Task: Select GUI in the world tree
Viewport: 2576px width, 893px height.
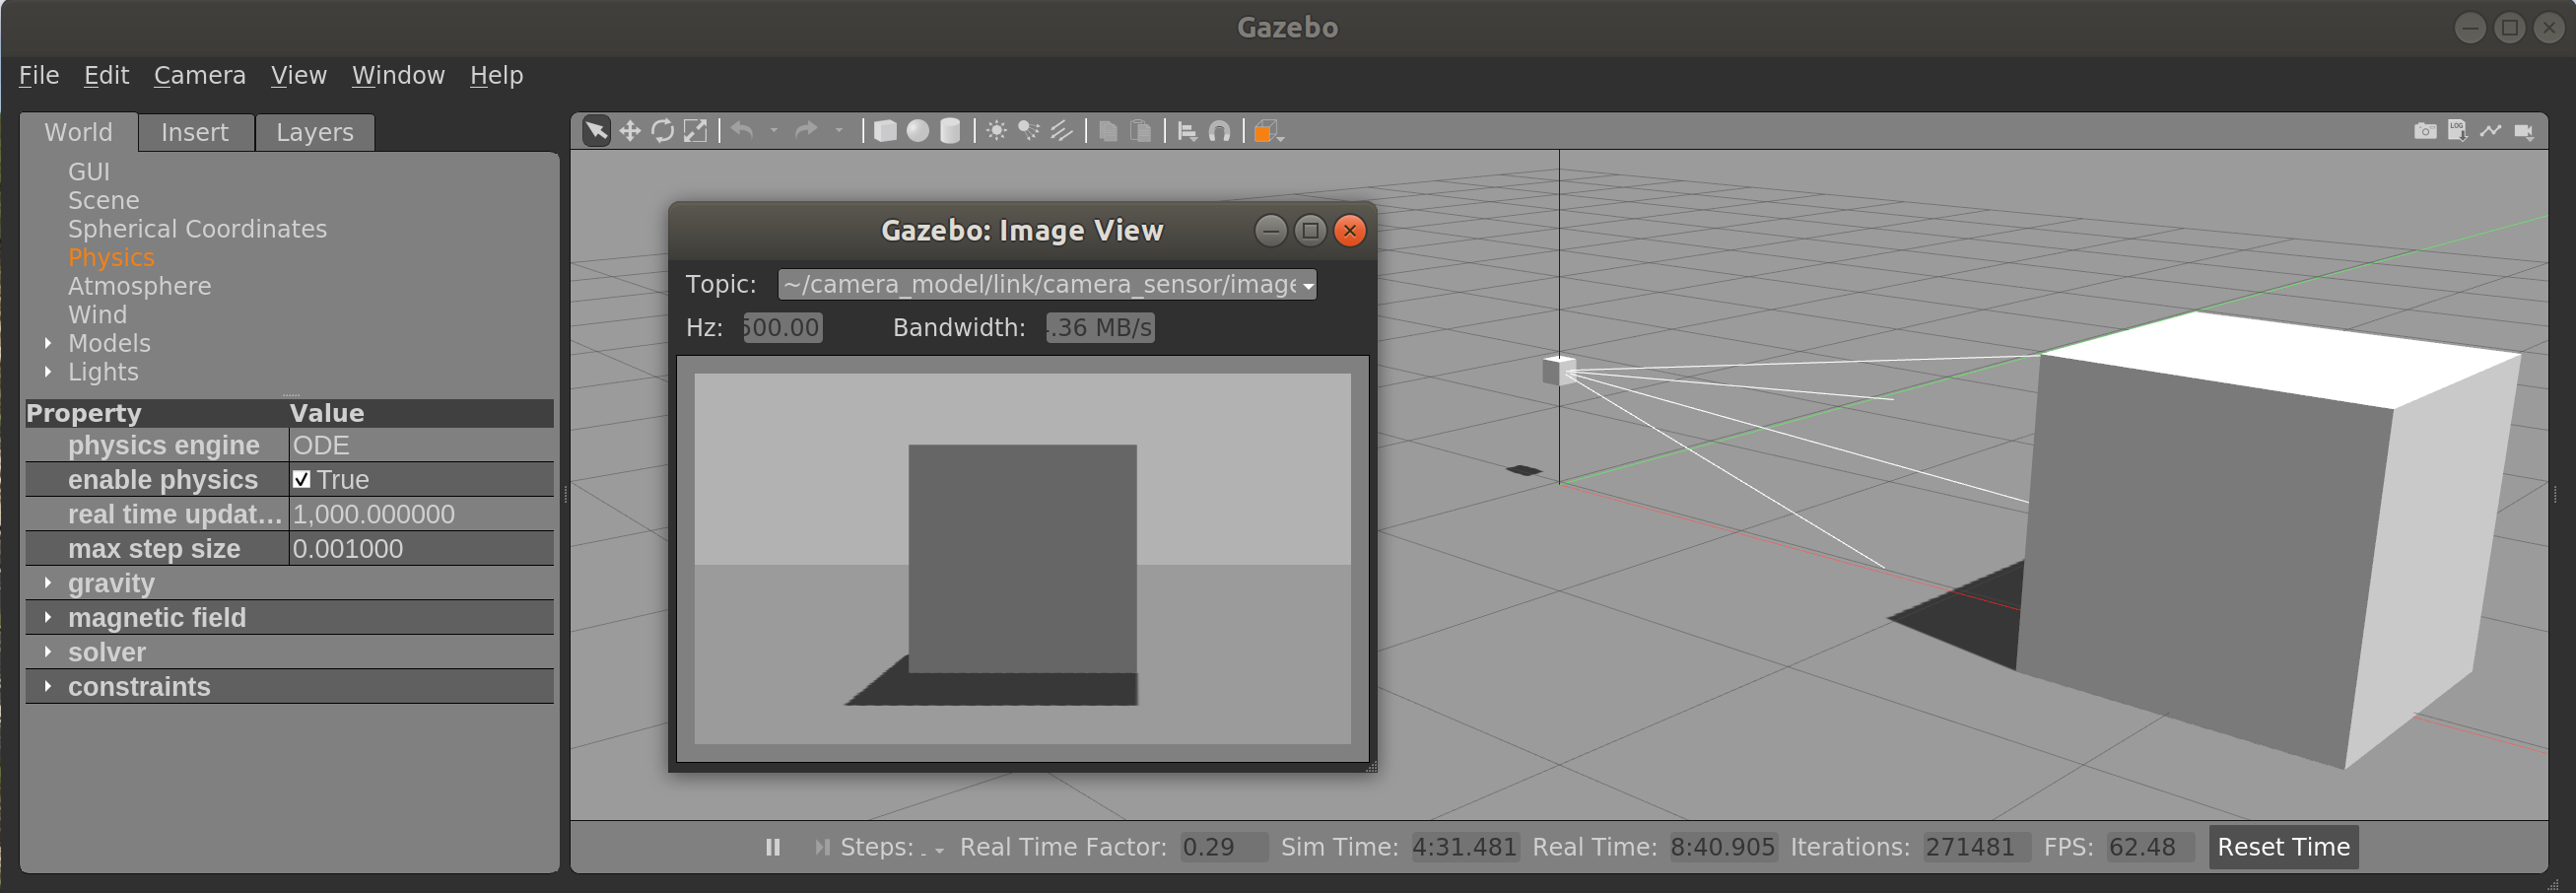Action: (89, 172)
